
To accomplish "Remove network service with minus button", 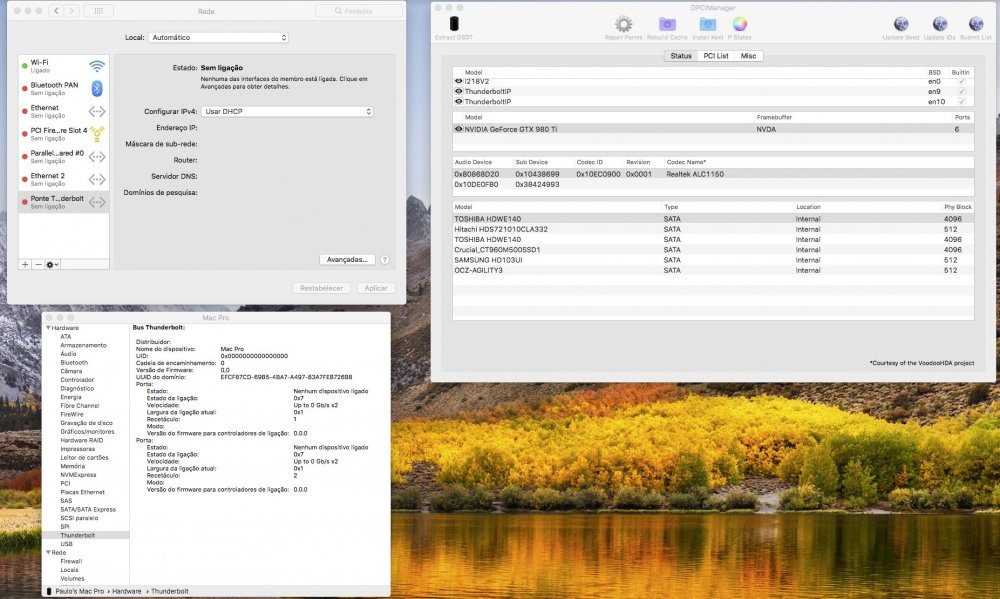I will [x=38, y=264].
